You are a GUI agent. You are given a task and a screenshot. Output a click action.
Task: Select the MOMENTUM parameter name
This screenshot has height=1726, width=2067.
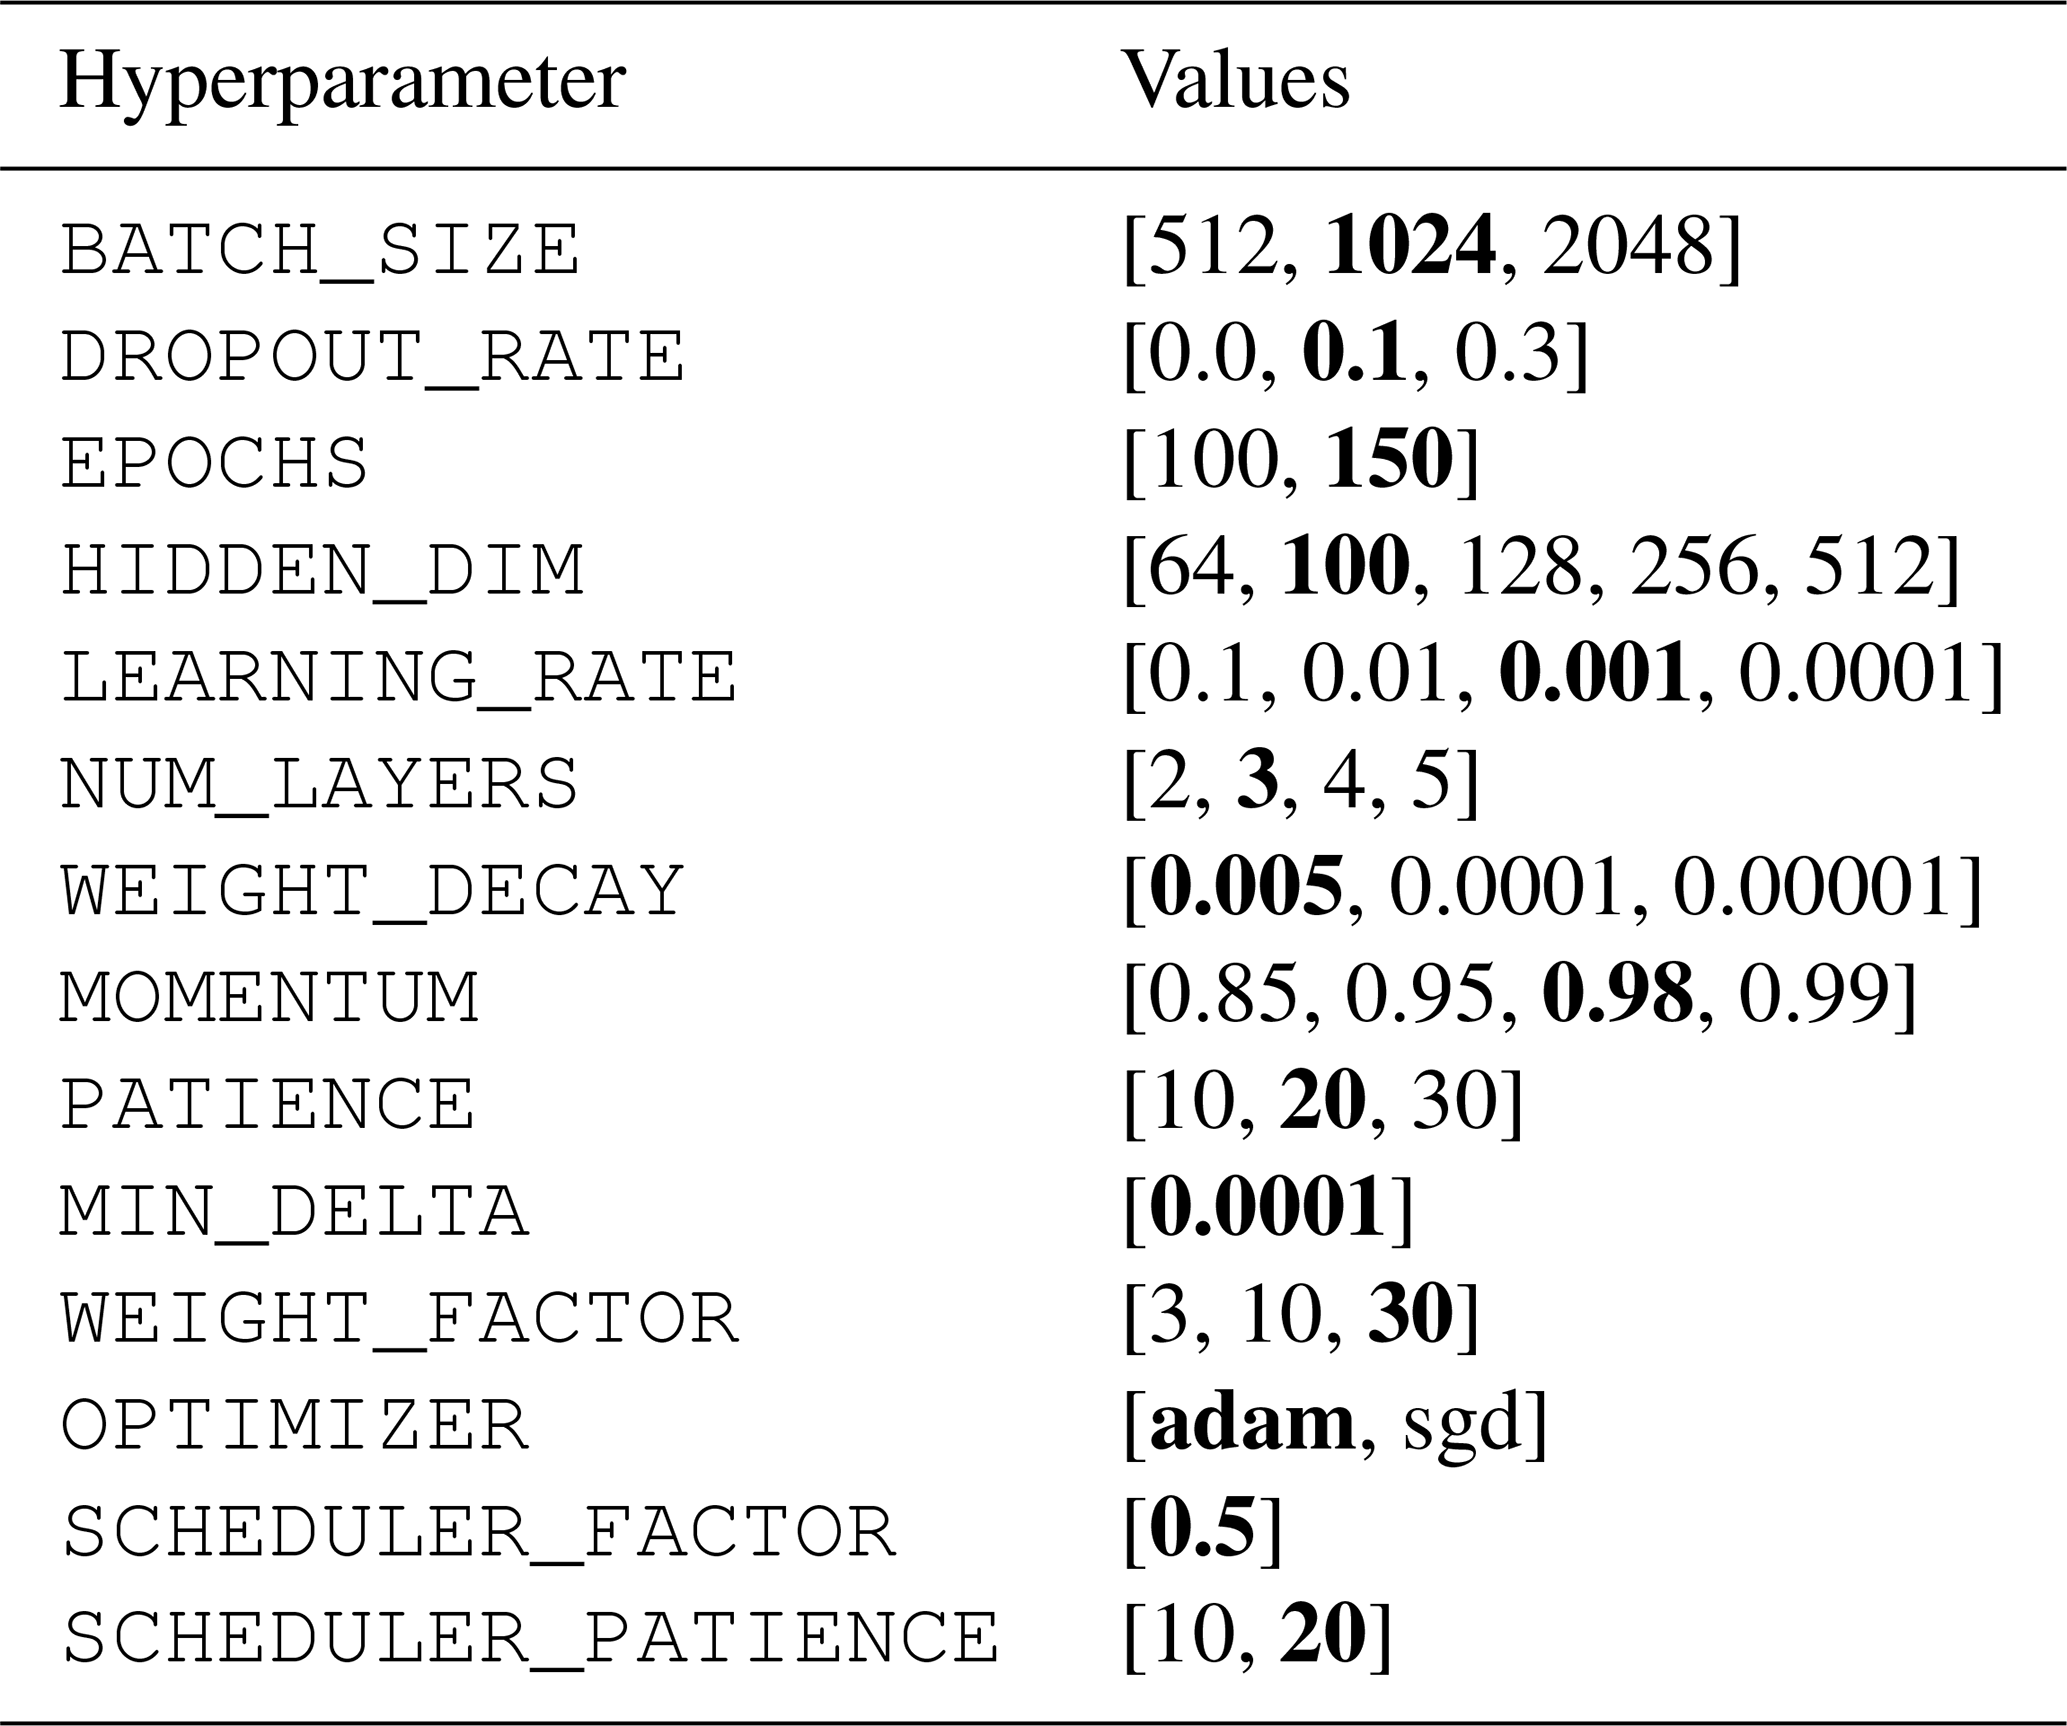click(270, 998)
